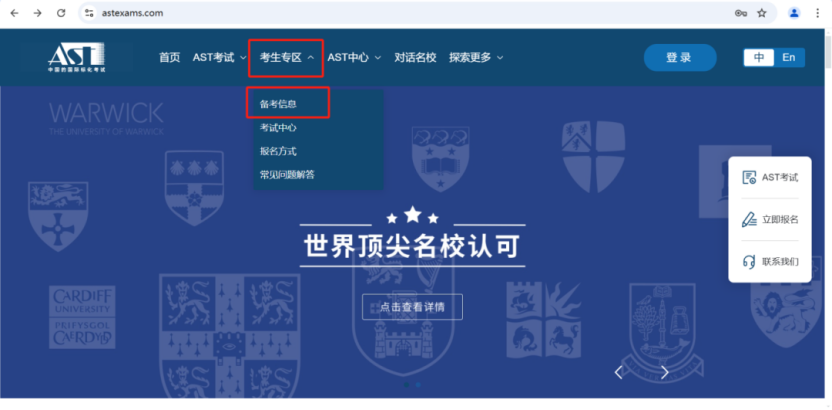This screenshot has width=832, height=410.
Task: Click the AST logo in header
Action: (x=77, y=58)
